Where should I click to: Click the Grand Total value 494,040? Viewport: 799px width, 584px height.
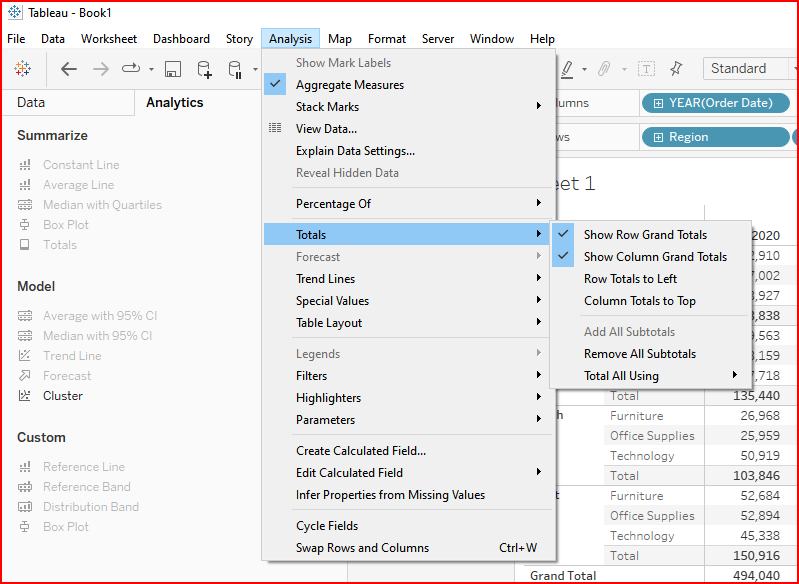pos(755,575)
